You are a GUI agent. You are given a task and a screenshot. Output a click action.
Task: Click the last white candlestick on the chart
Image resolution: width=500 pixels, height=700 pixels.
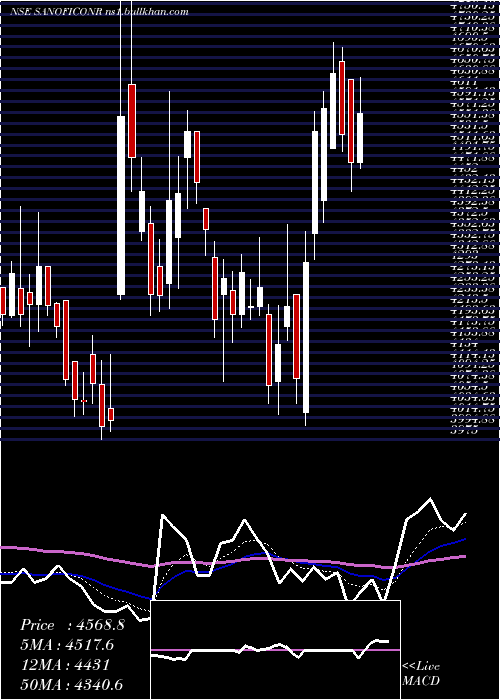360,138
